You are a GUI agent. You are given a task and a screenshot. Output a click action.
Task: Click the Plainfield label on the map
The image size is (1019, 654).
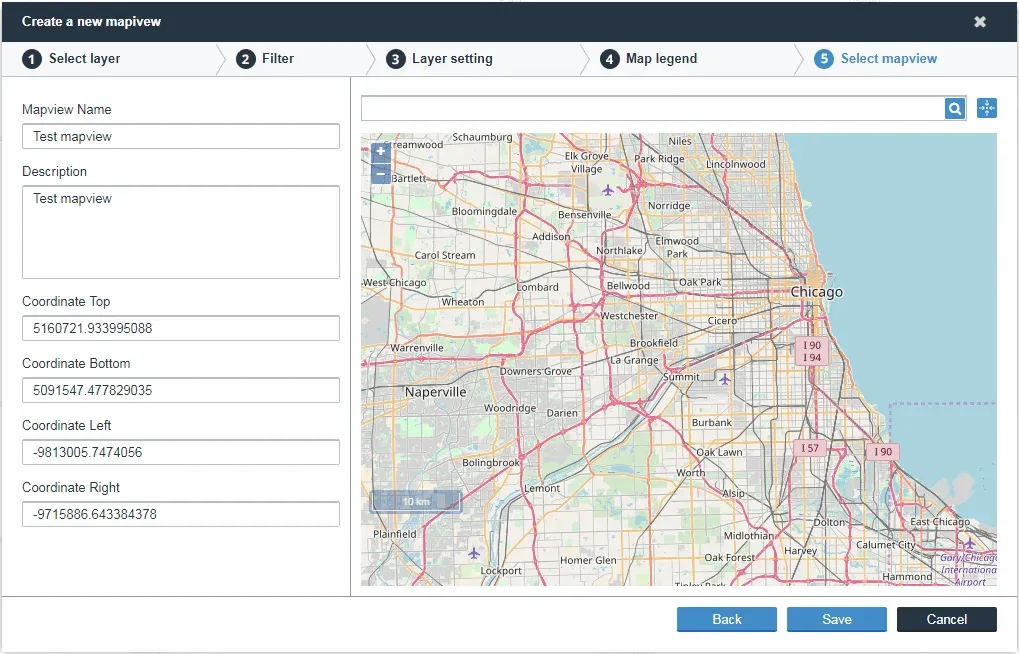(395, 534)
